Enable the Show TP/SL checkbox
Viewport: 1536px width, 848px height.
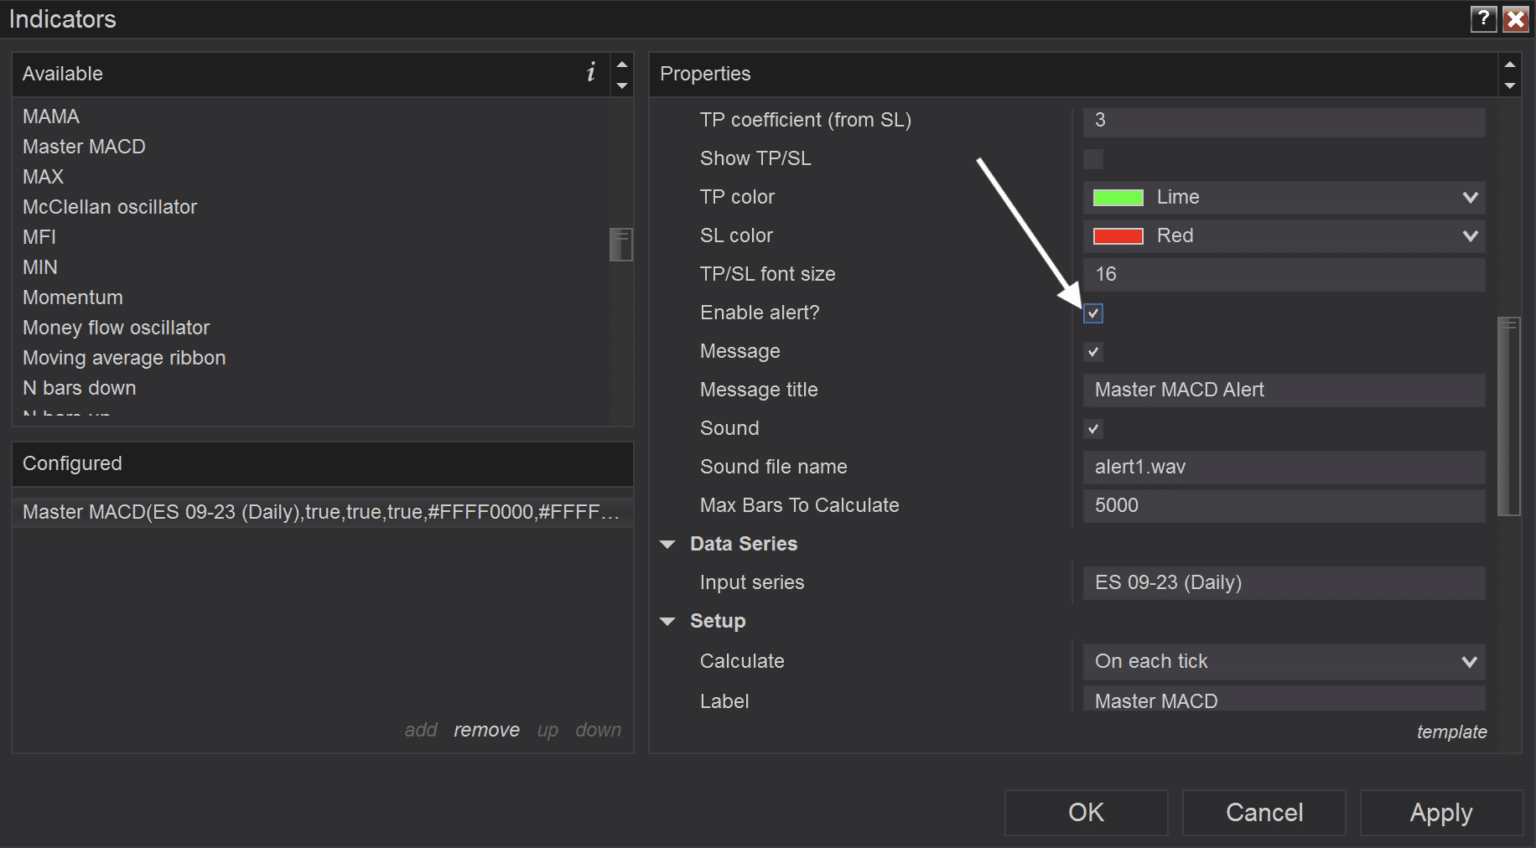[x=1093, y=159]
